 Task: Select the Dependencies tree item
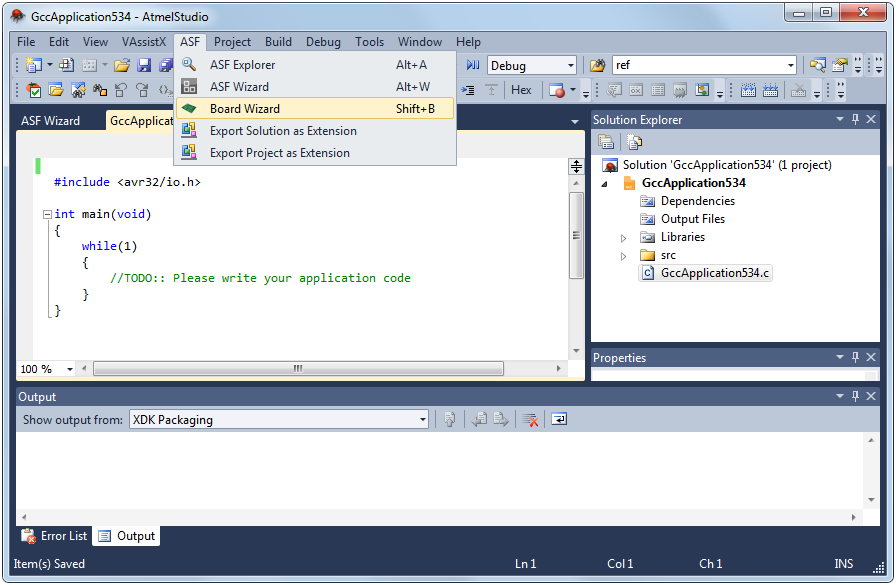[x=688, y=201]
